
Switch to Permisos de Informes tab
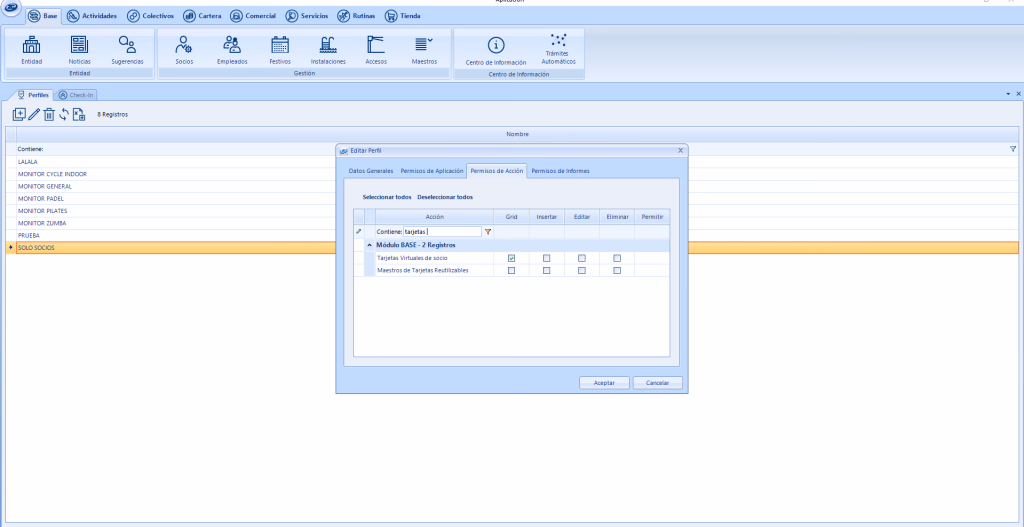[560, 171]
